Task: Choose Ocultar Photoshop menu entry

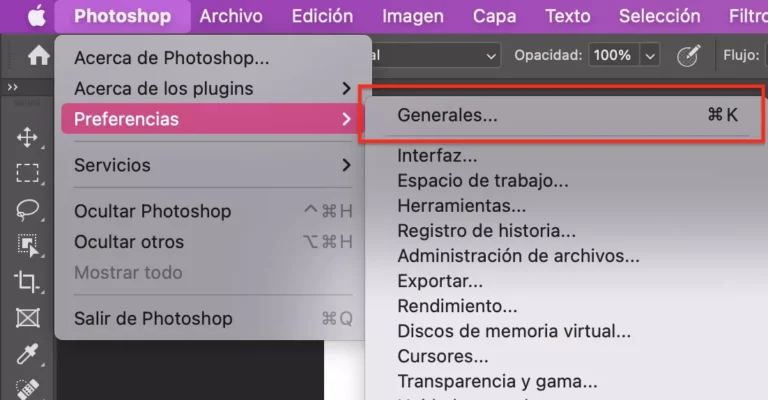Action: 152,211
